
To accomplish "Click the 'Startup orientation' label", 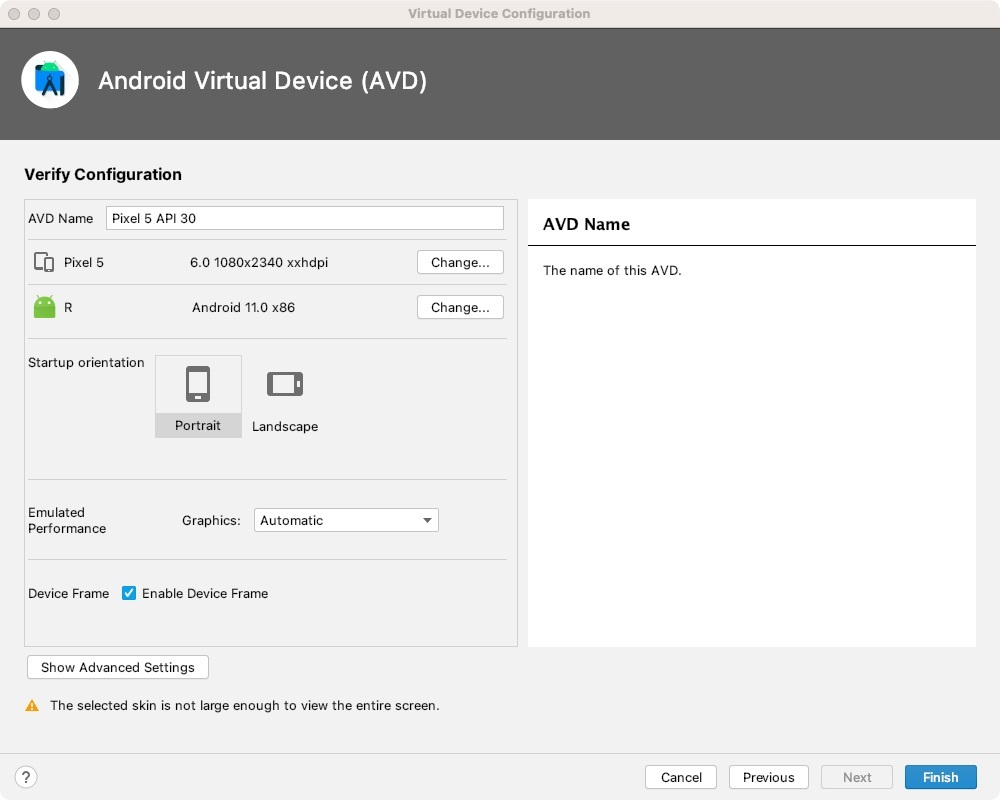I will pyautogui.click(x=86, y=362).
